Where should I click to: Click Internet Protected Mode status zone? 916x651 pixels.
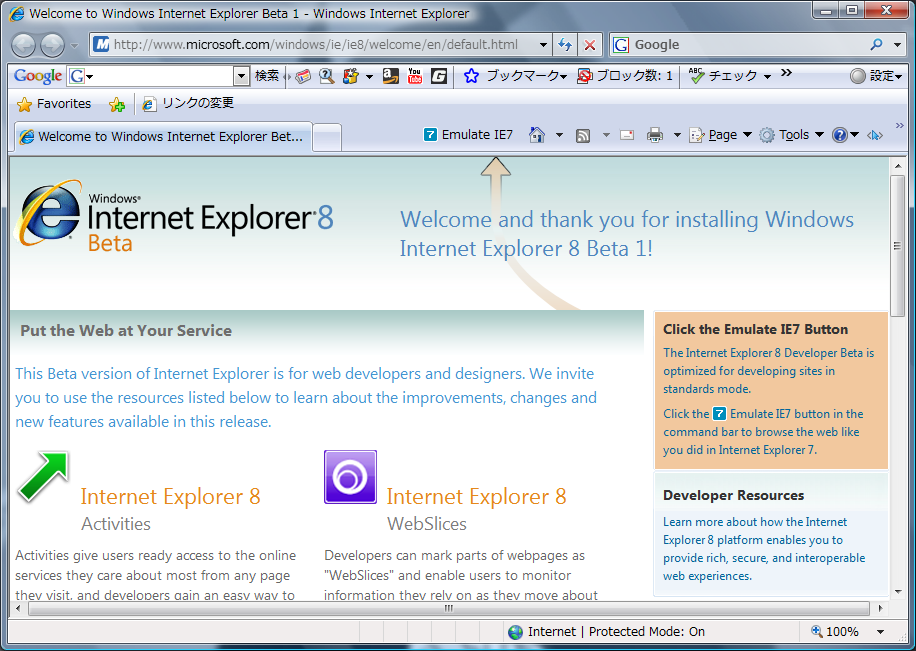[x=606, y=632]
